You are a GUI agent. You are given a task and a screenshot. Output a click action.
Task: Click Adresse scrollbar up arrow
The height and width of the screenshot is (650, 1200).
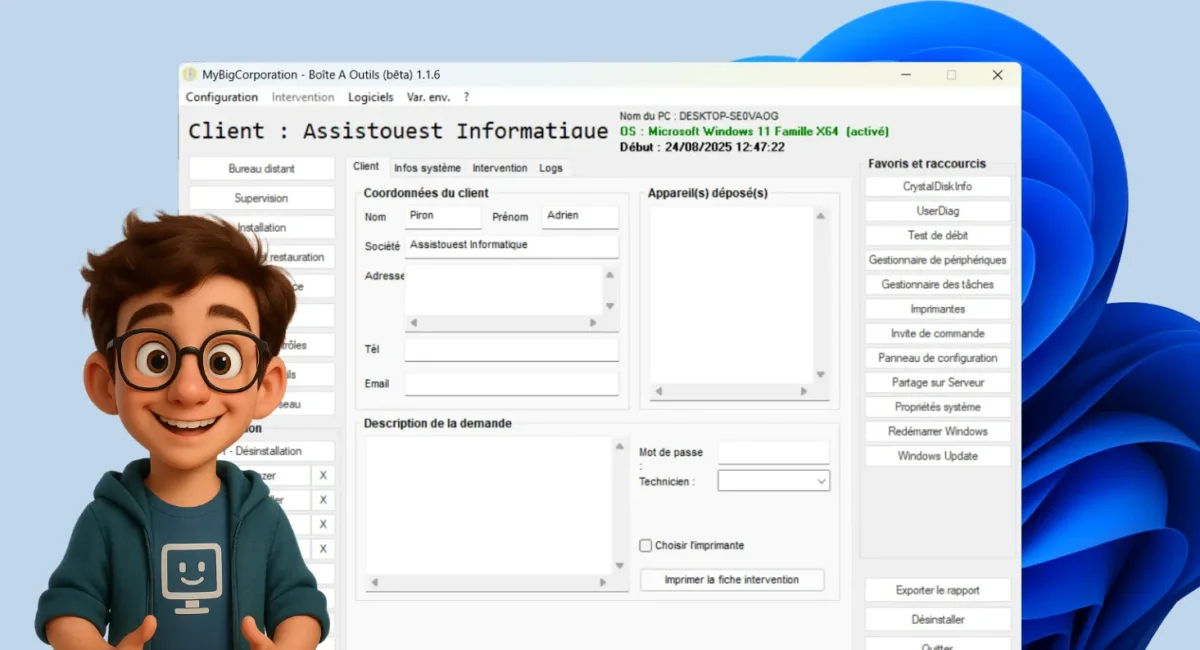[610, 274]
